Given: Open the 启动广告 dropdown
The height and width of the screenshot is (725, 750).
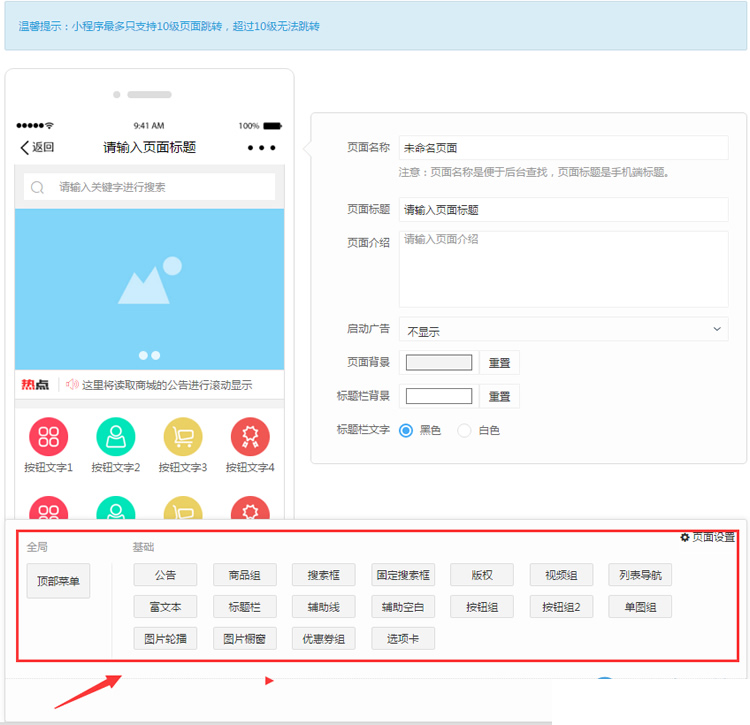Looking at the screenshot, I should click(x=563, y=329).
